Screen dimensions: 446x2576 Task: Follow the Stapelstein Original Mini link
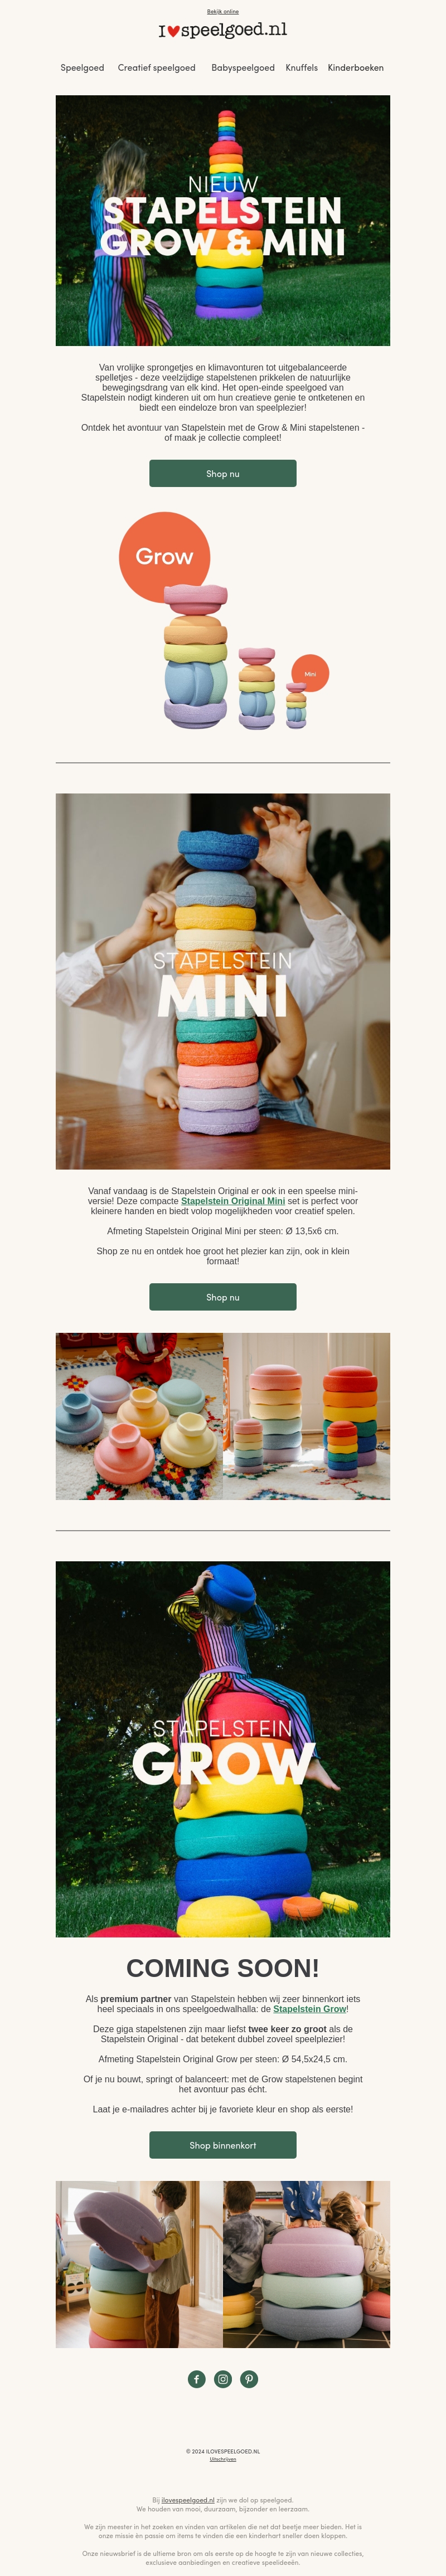pos(233,1201)
